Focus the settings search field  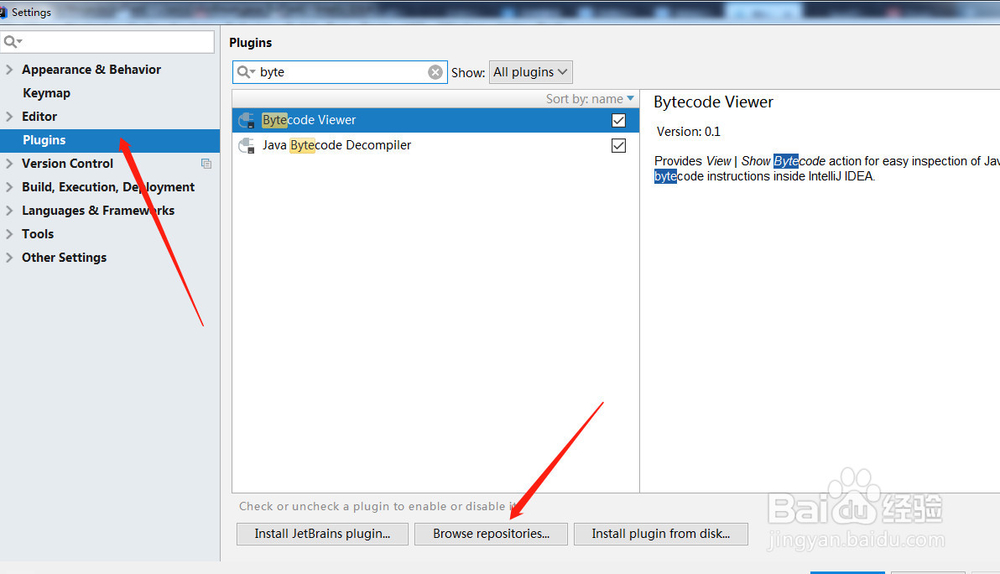pos(107,42)
